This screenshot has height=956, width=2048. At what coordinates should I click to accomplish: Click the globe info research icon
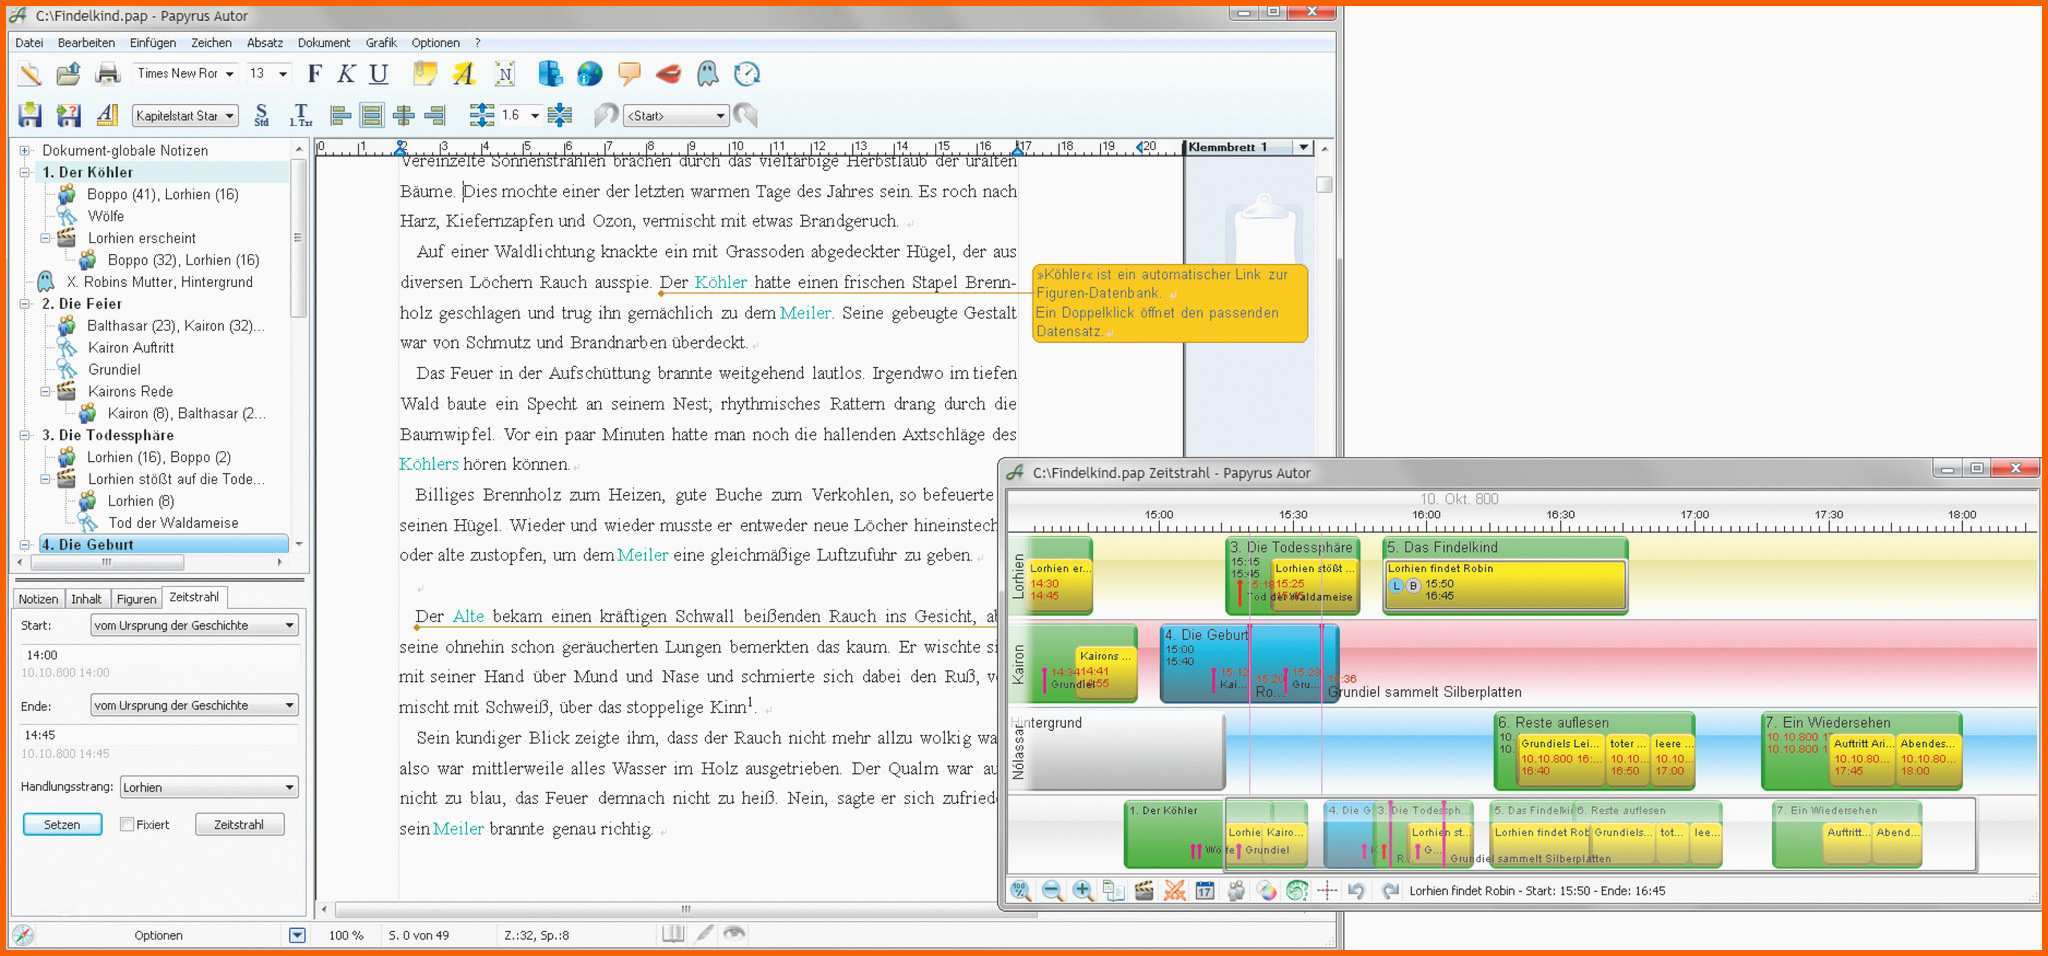point(590,74)
